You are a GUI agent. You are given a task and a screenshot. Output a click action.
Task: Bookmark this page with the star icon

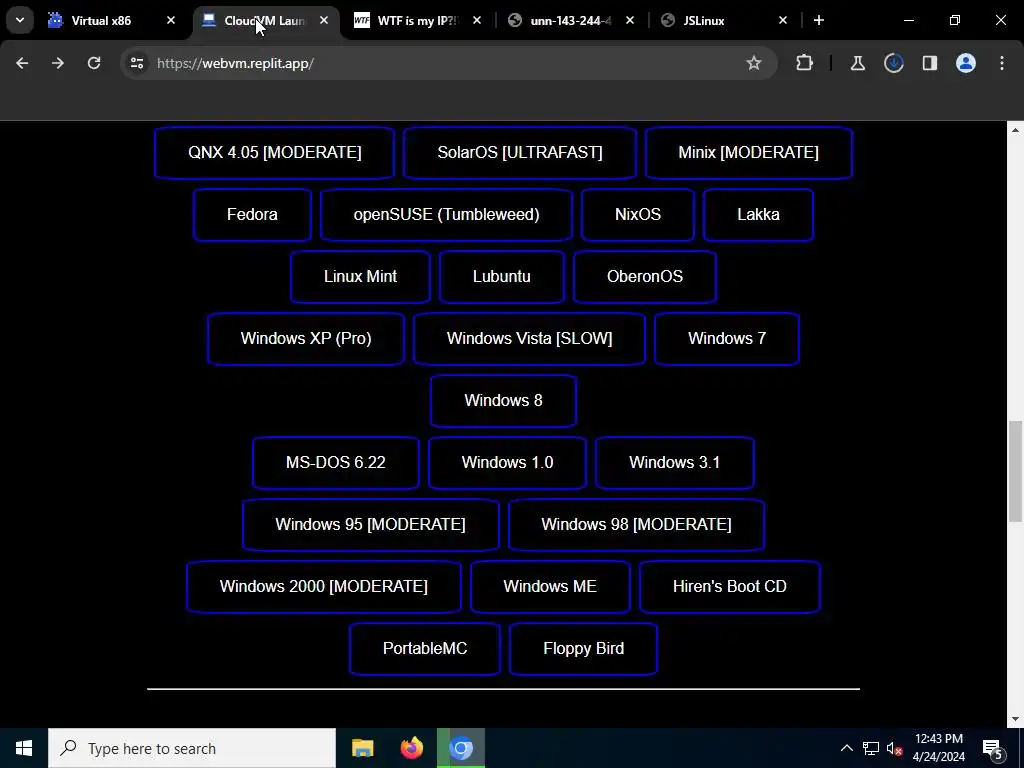[754, 63]
